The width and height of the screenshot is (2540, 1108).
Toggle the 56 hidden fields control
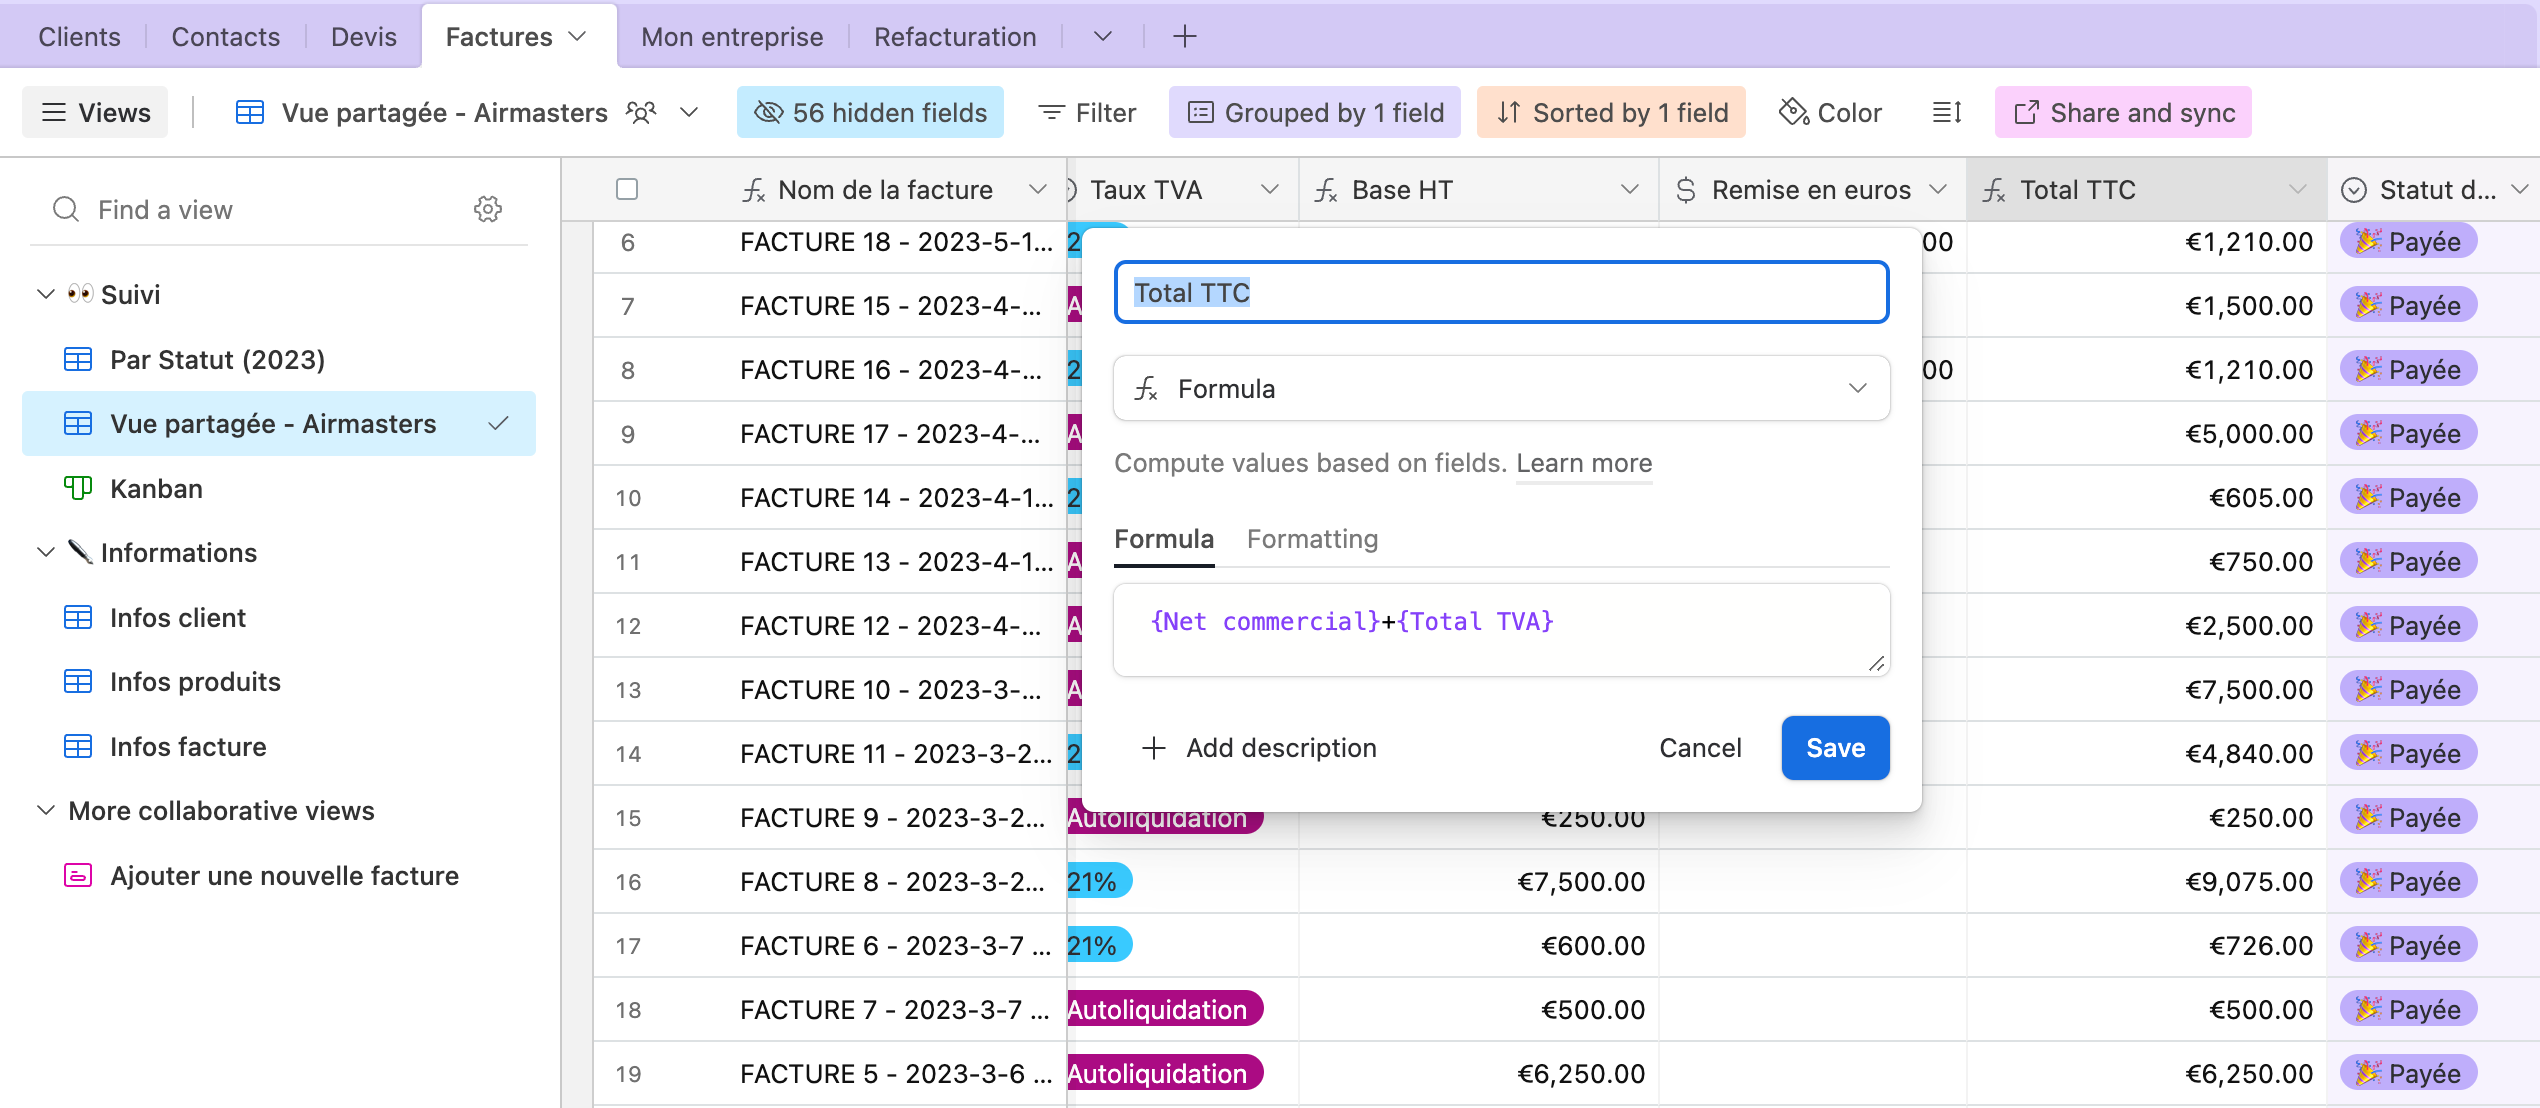coord(870,113)
